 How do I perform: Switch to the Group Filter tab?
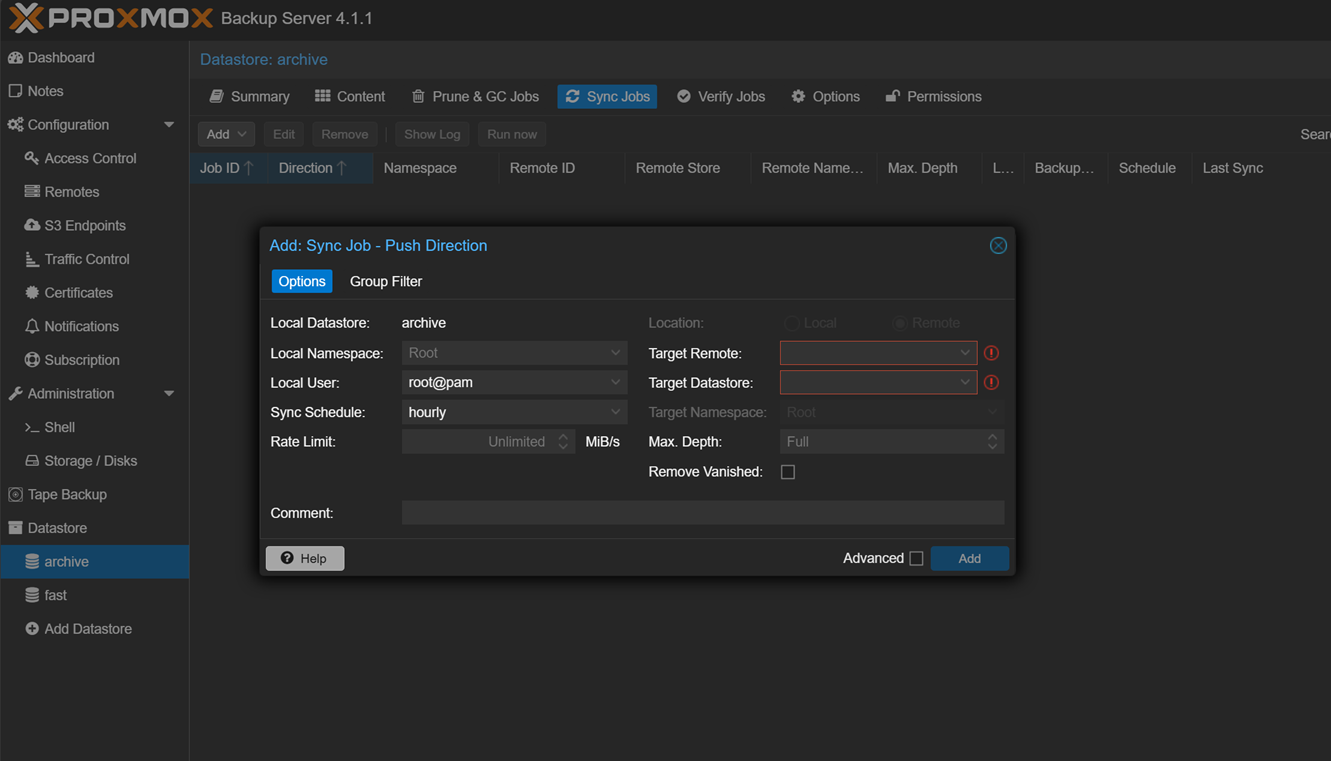click(385, 281)
